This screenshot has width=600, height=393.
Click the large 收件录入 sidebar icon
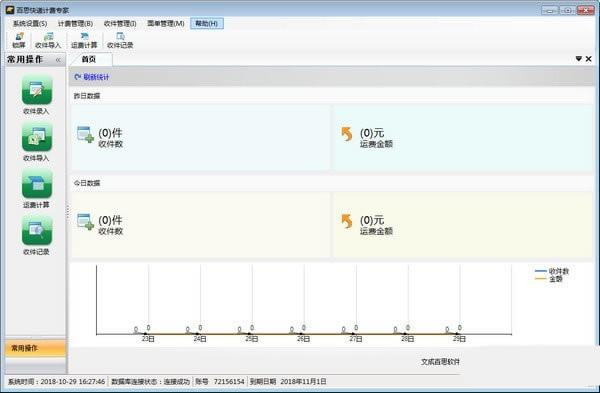coord(37,90)
